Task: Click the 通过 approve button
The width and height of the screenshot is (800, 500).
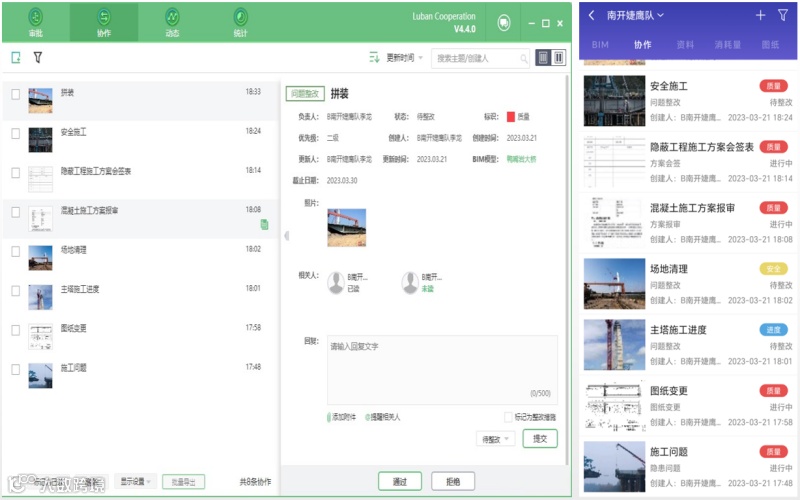Action: (400, 482)
